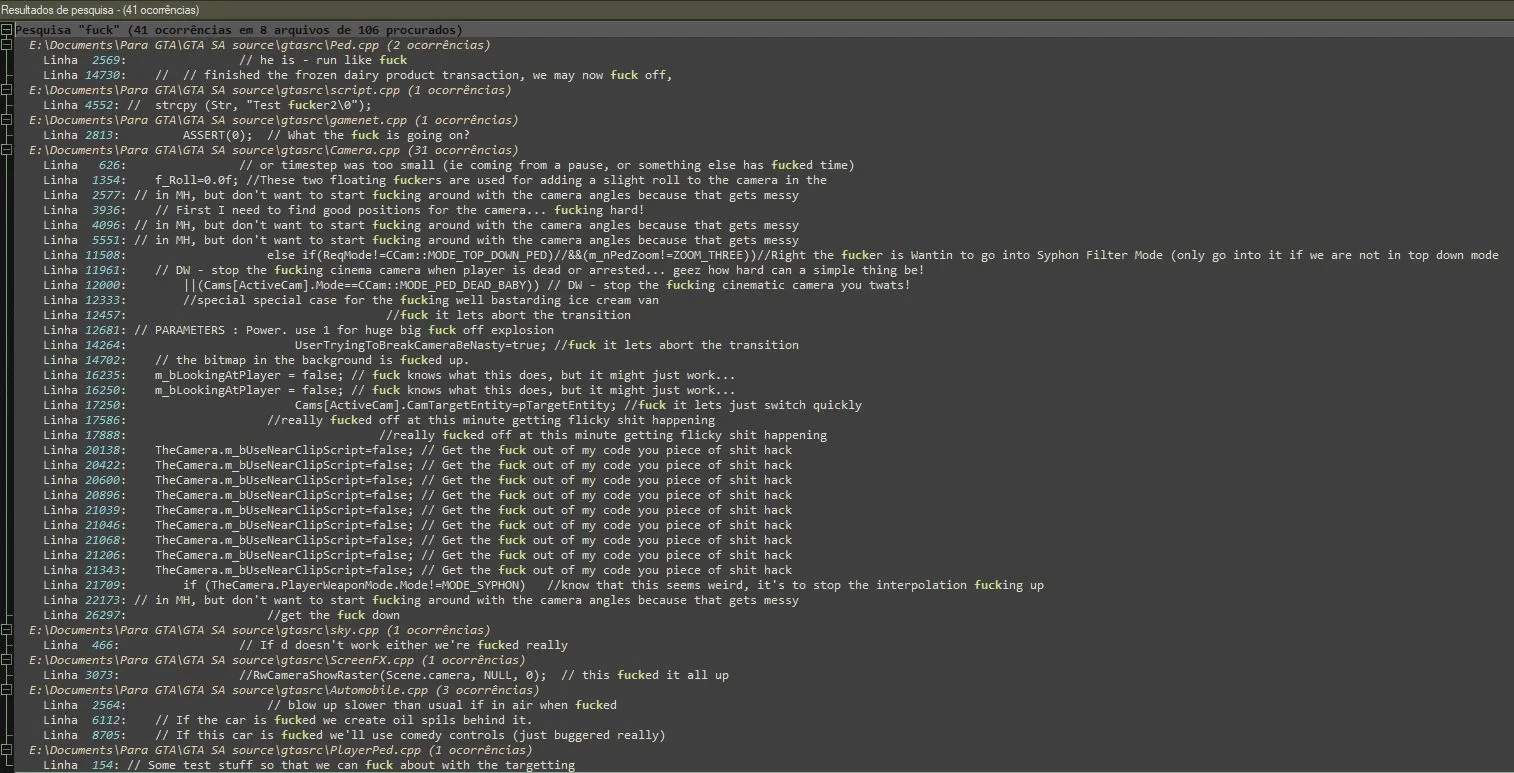The image size is (1514, 773).
Task: Collapse the Automobile.cpp results group
Action: (7, 690)
